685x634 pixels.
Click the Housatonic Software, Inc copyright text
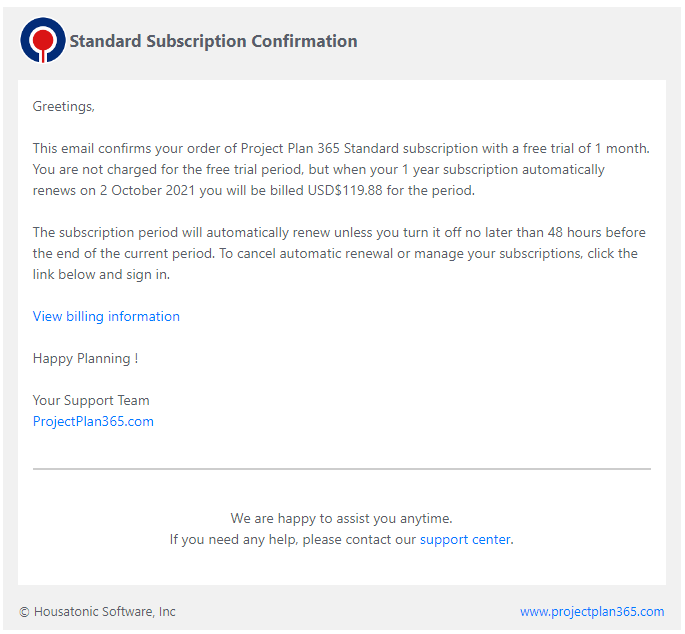(x=105, y=611)
